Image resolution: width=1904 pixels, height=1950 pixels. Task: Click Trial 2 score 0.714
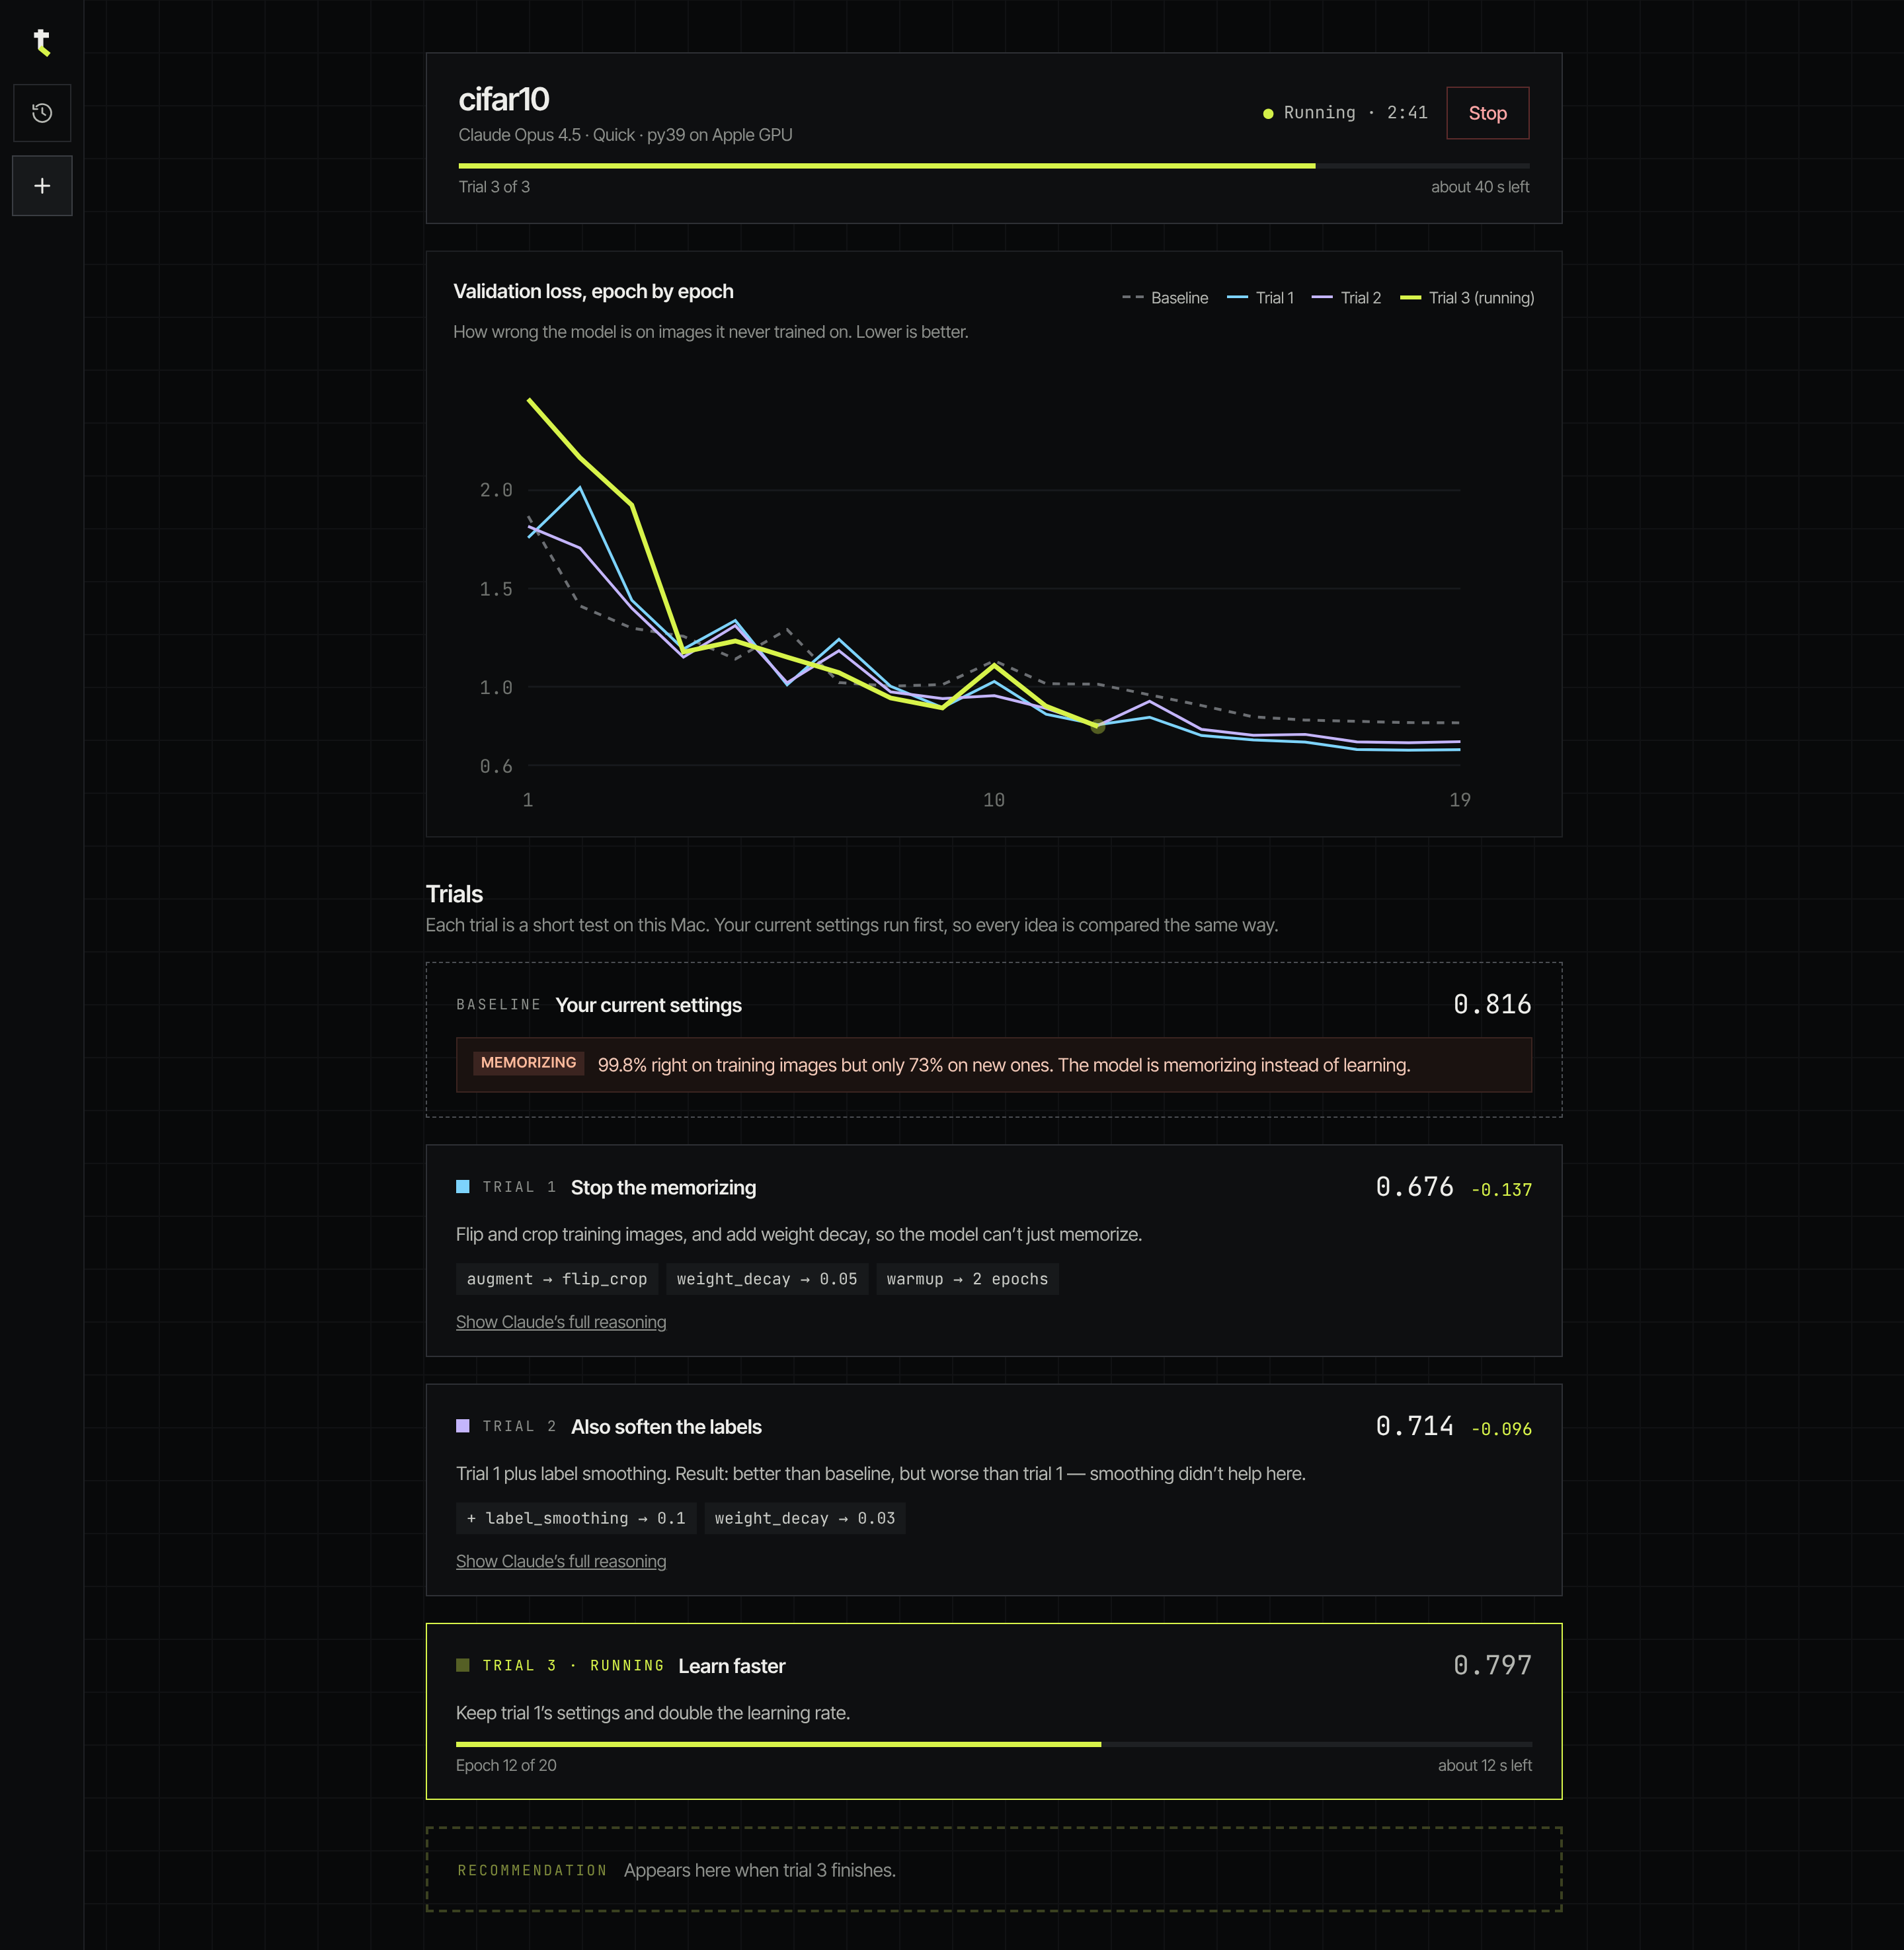(1414, 1426)
